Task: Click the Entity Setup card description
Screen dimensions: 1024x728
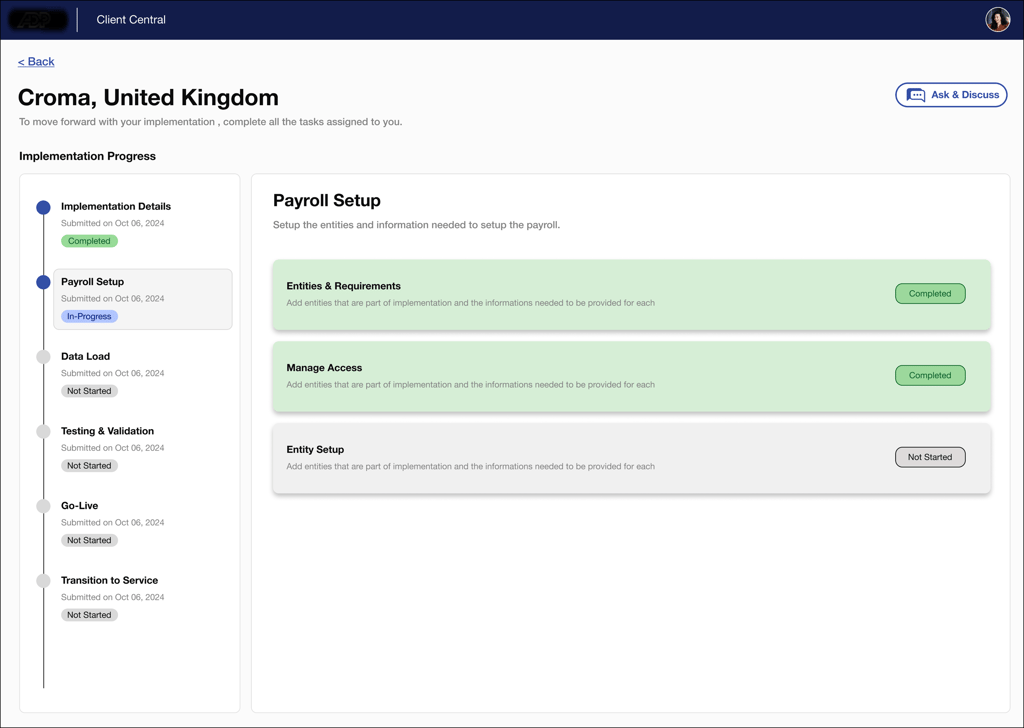Action: tap(470, 466)
